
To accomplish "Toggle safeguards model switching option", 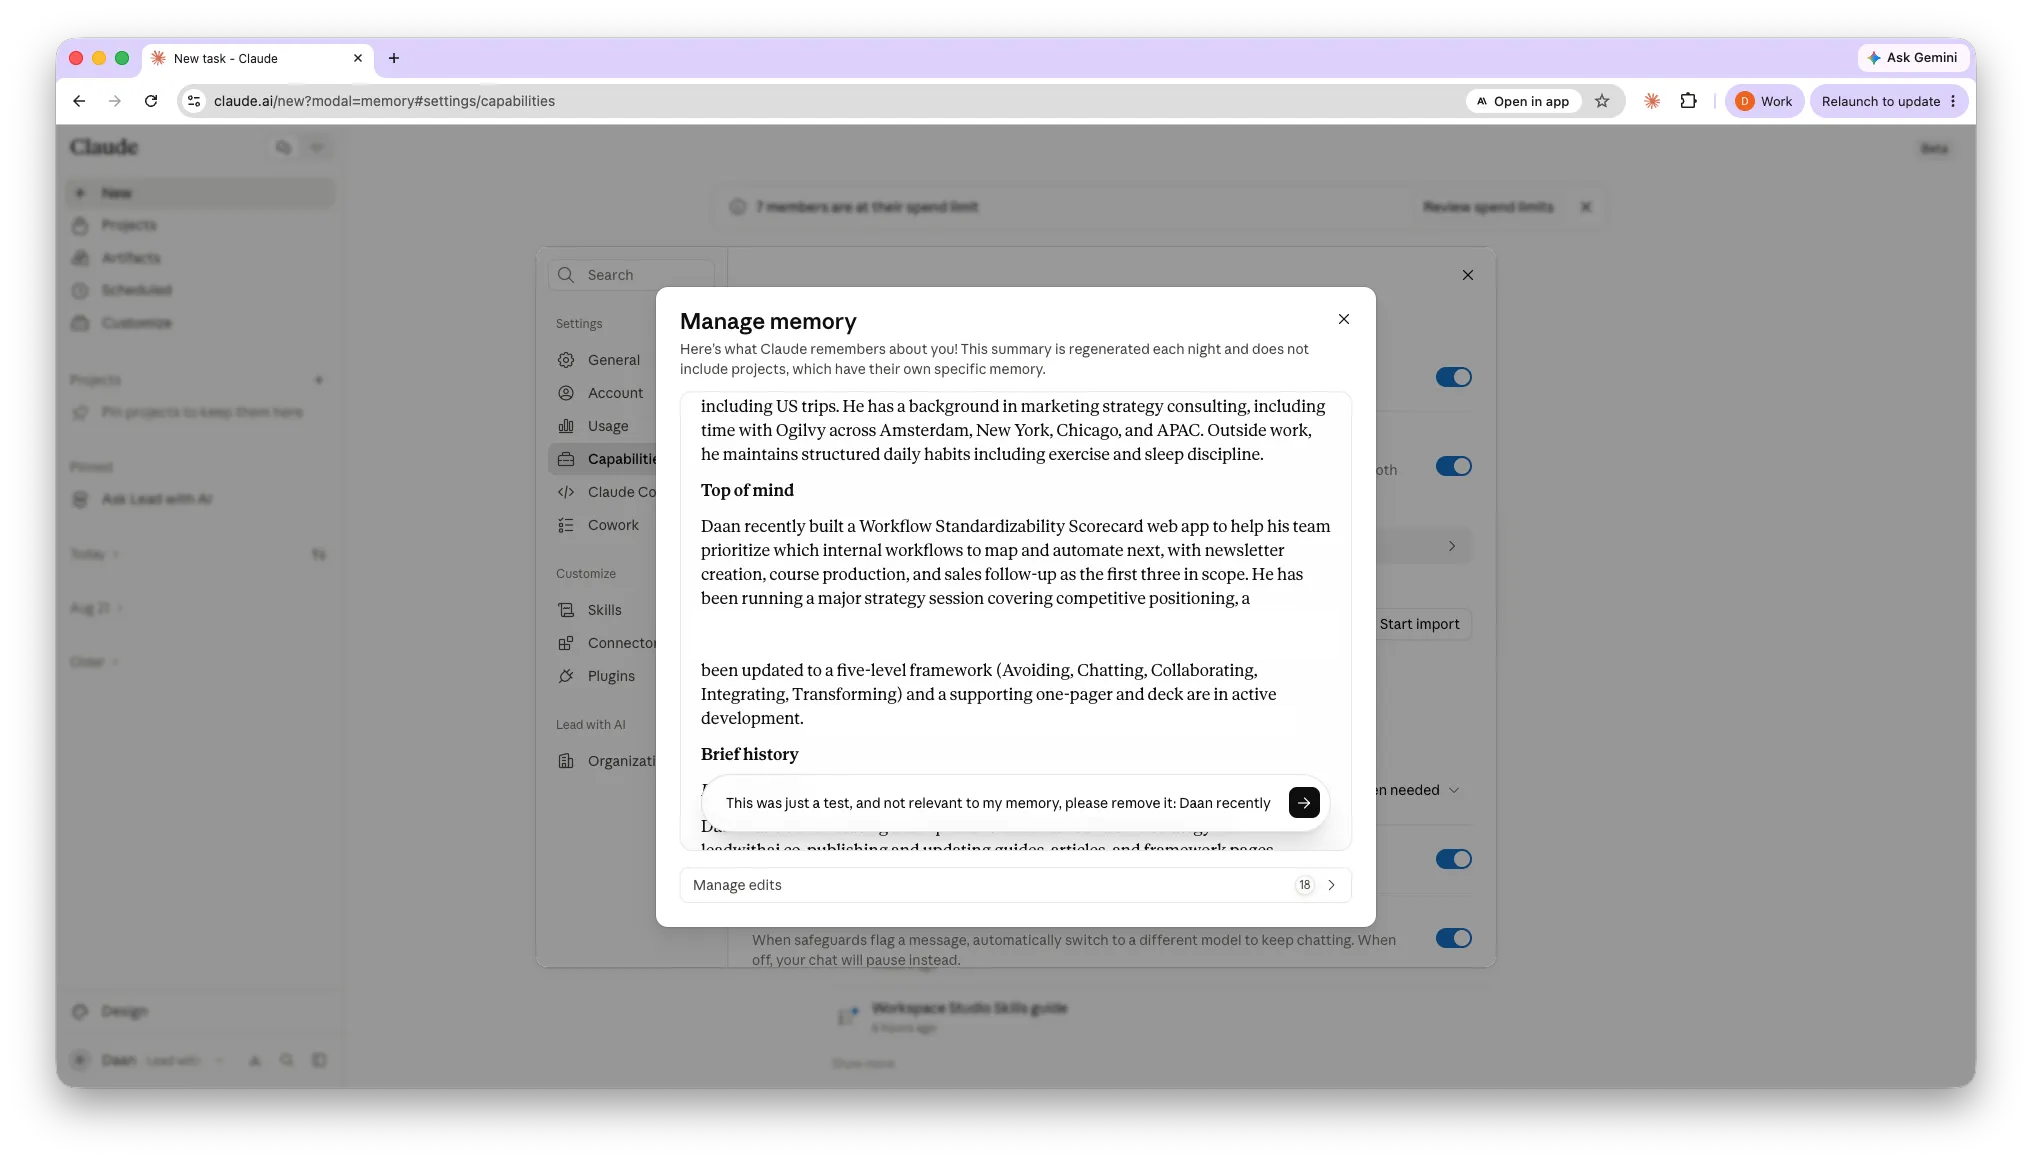I will pos(1453,938).
